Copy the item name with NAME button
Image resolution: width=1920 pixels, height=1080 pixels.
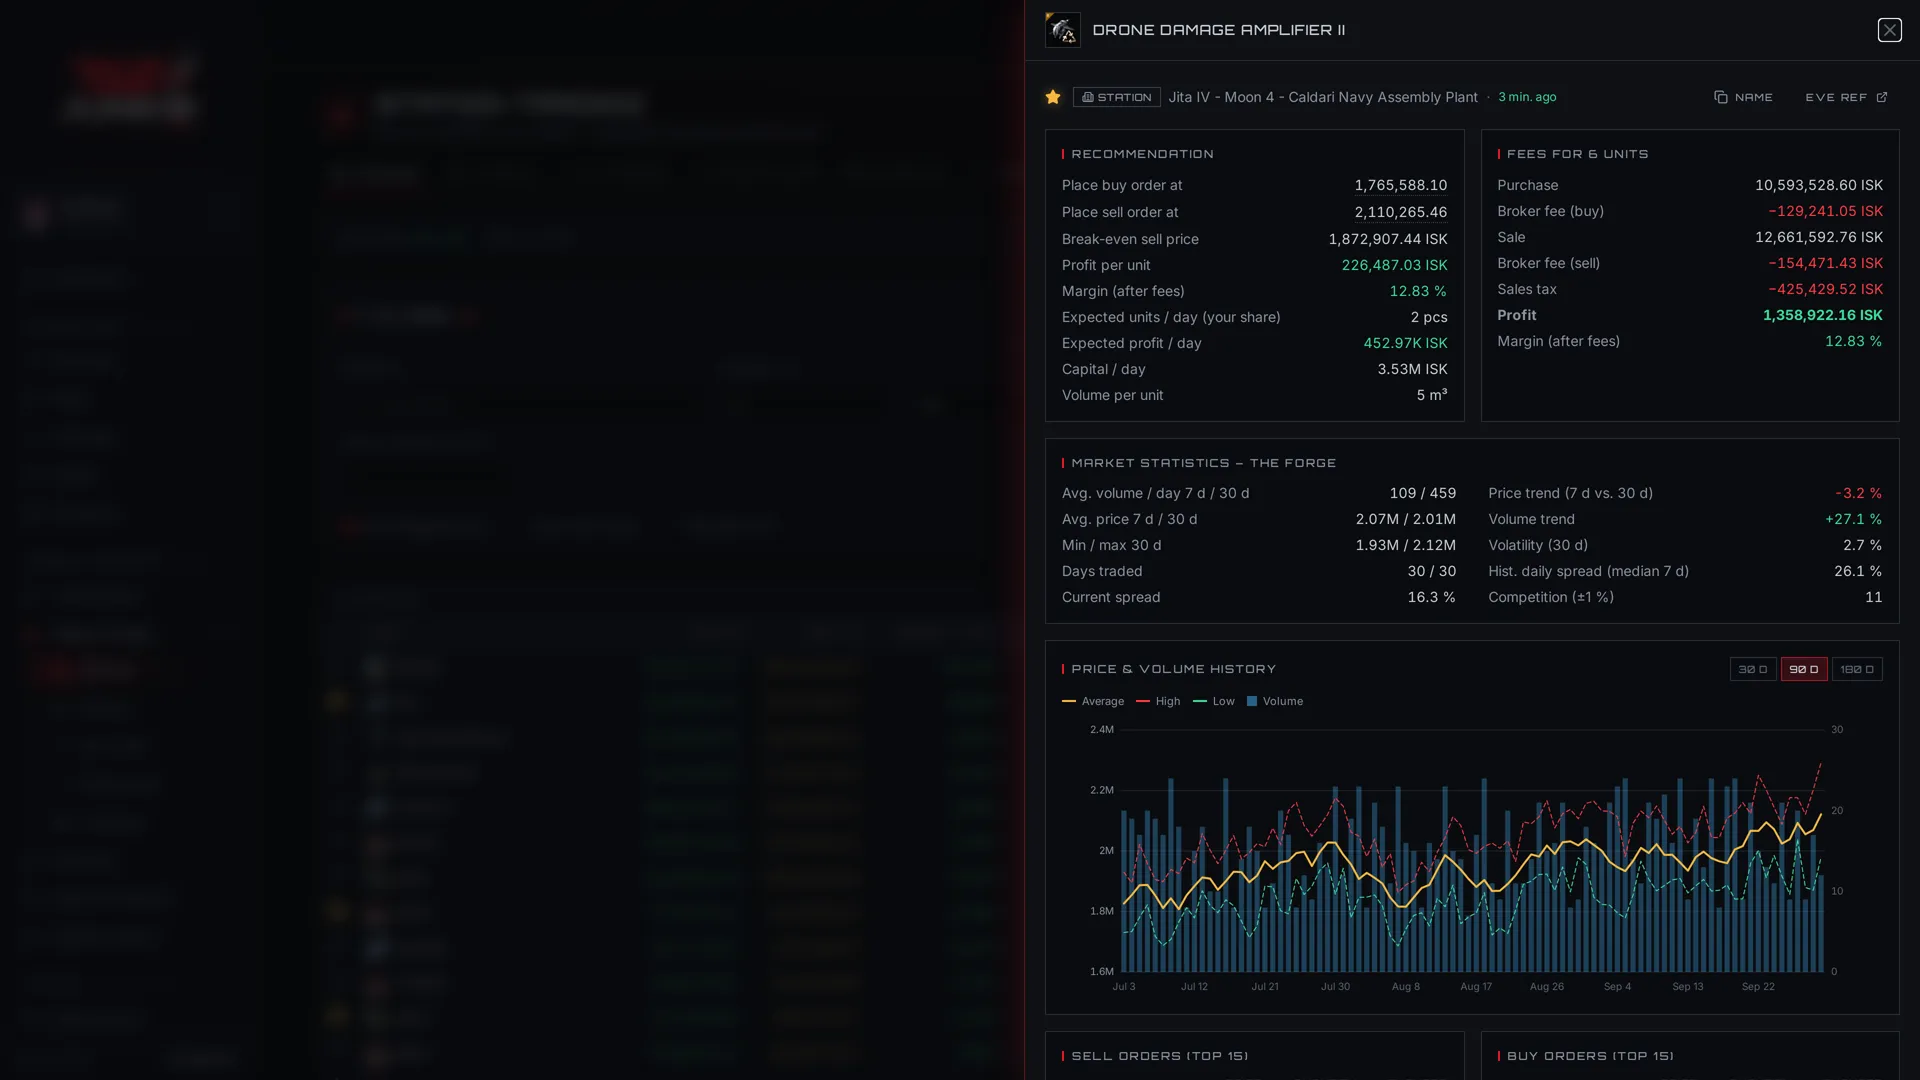tap(1743, 97)
